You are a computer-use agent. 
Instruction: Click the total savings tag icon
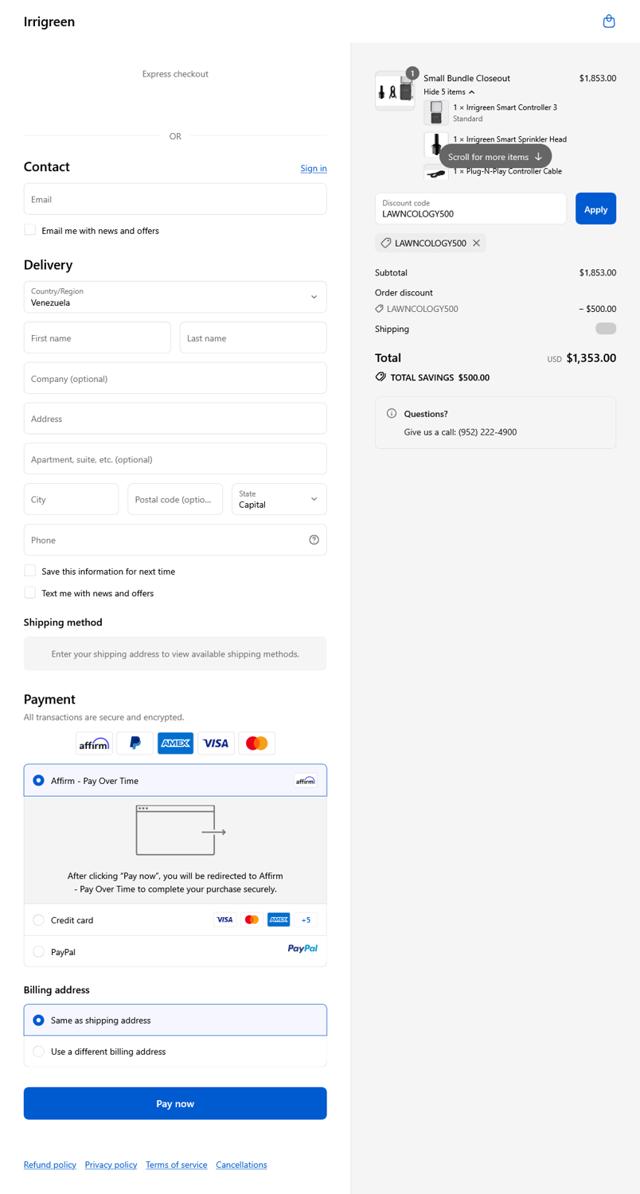click(381, 377)
